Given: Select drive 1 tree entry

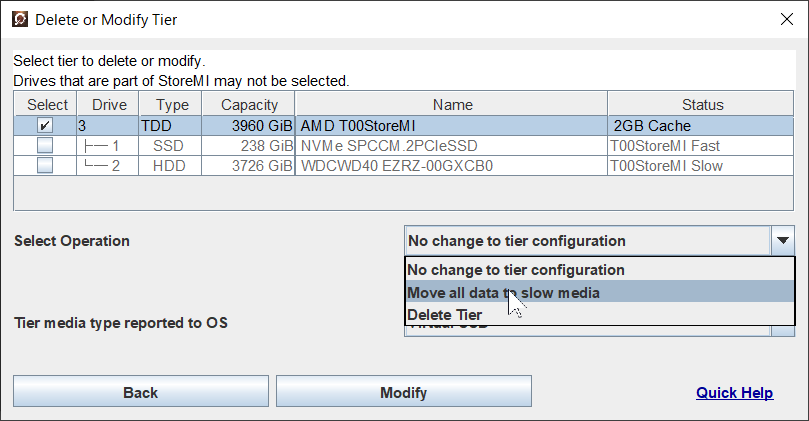Looking at the screenshot, I should [108, 145].
